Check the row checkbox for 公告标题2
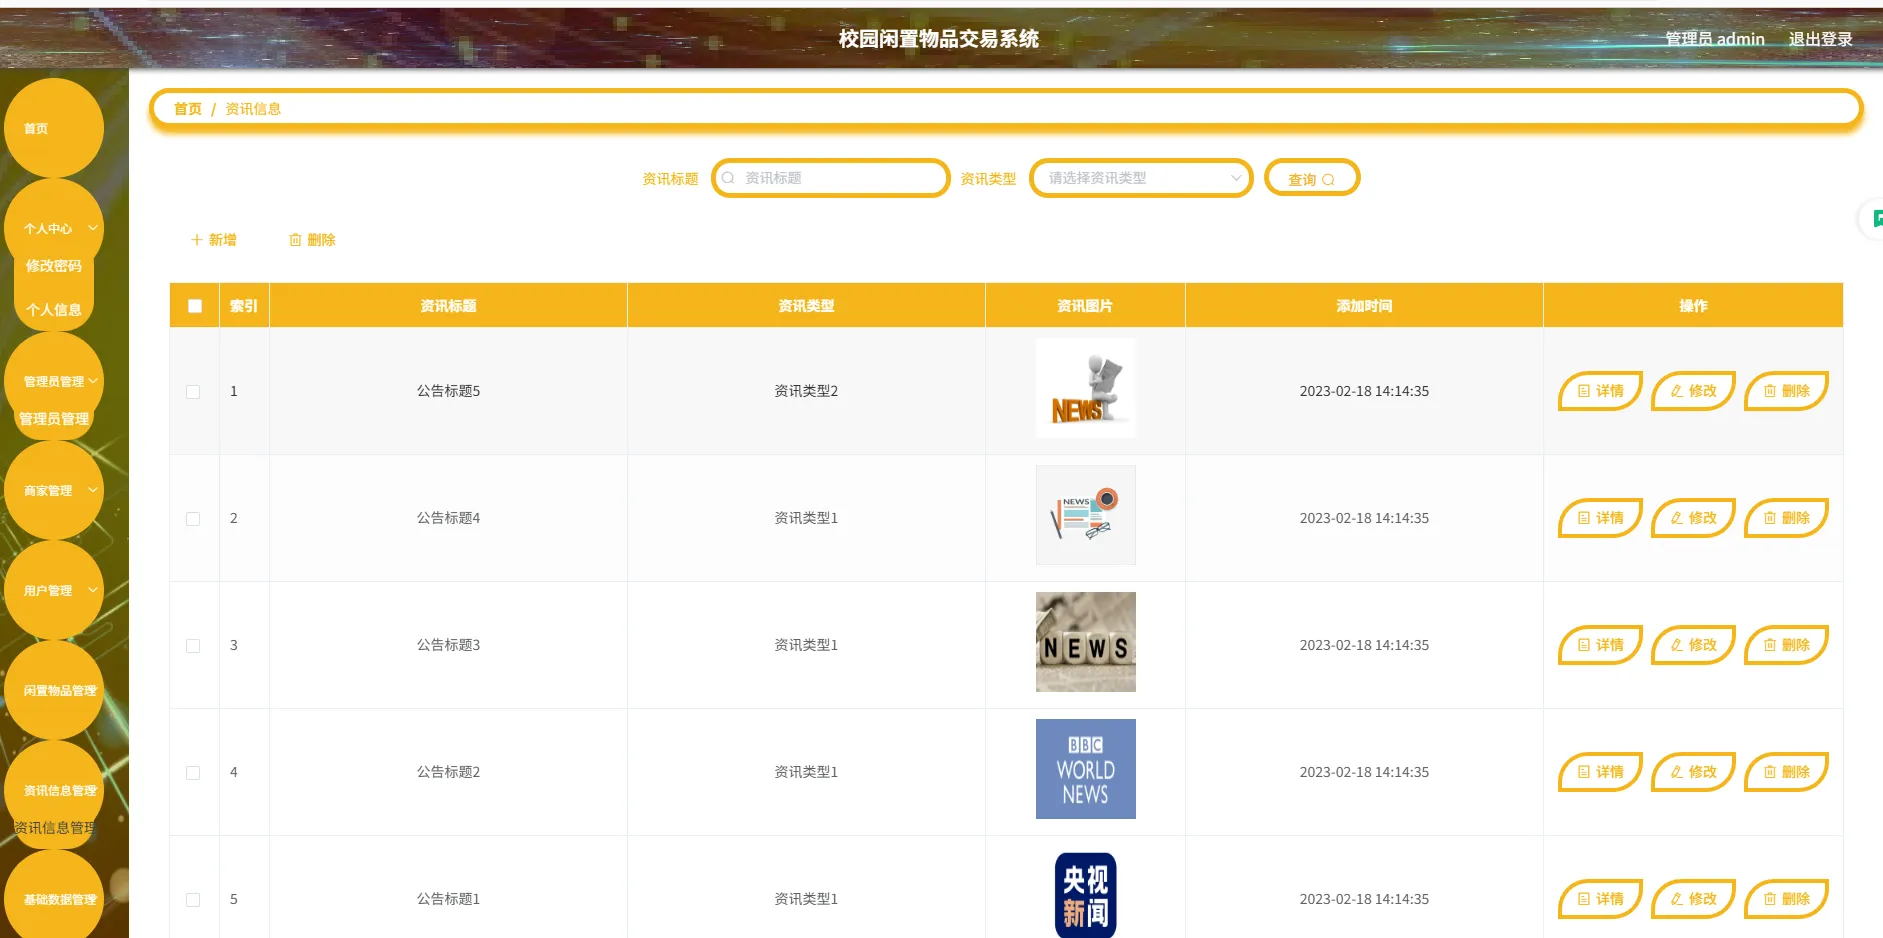Viewport: 1883px width, 938px height. [193, 772]
